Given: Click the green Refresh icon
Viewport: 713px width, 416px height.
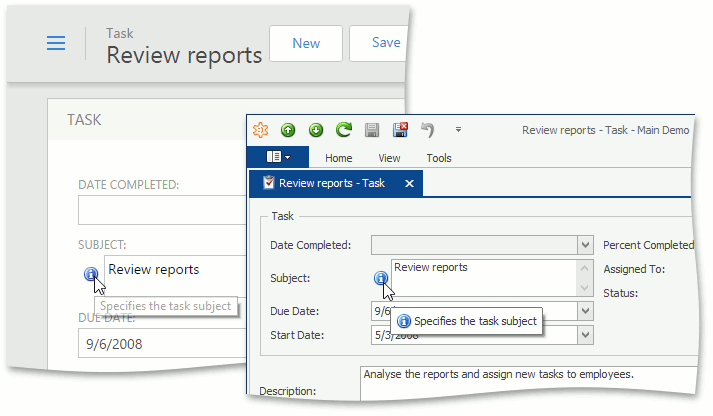Looking at the screenshot, I should (344, 130).
